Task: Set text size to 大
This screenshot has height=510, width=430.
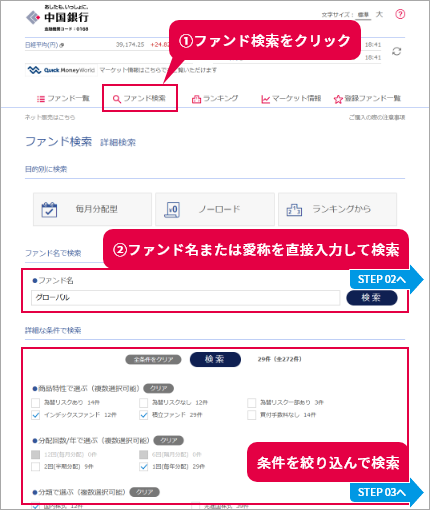Action: (379, 14)
